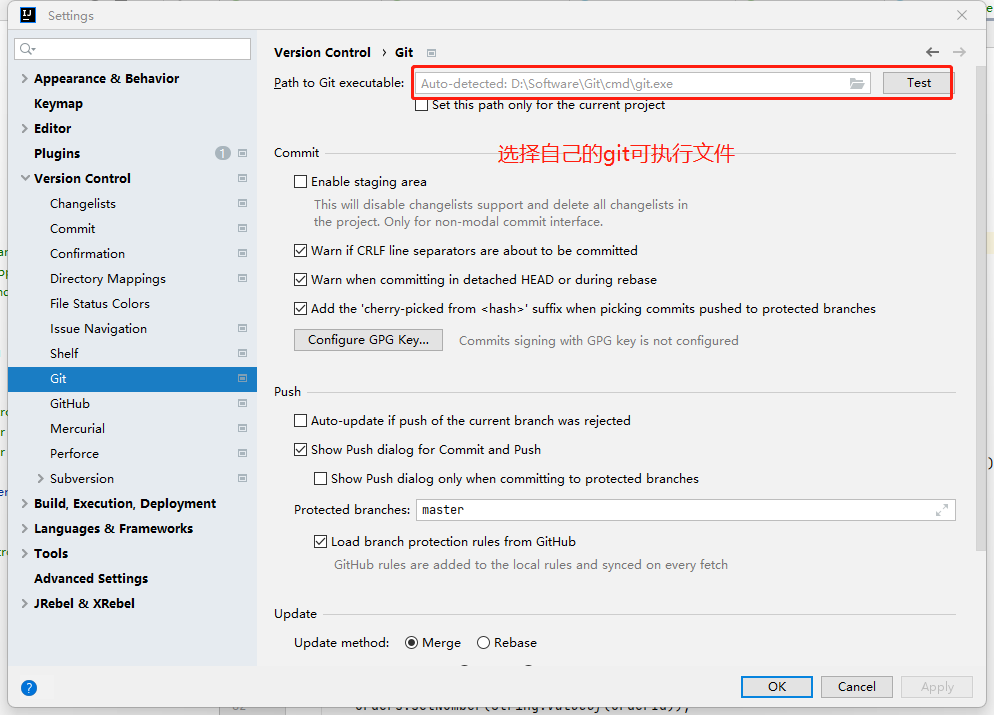Click the project icon on Commit row

242,228
